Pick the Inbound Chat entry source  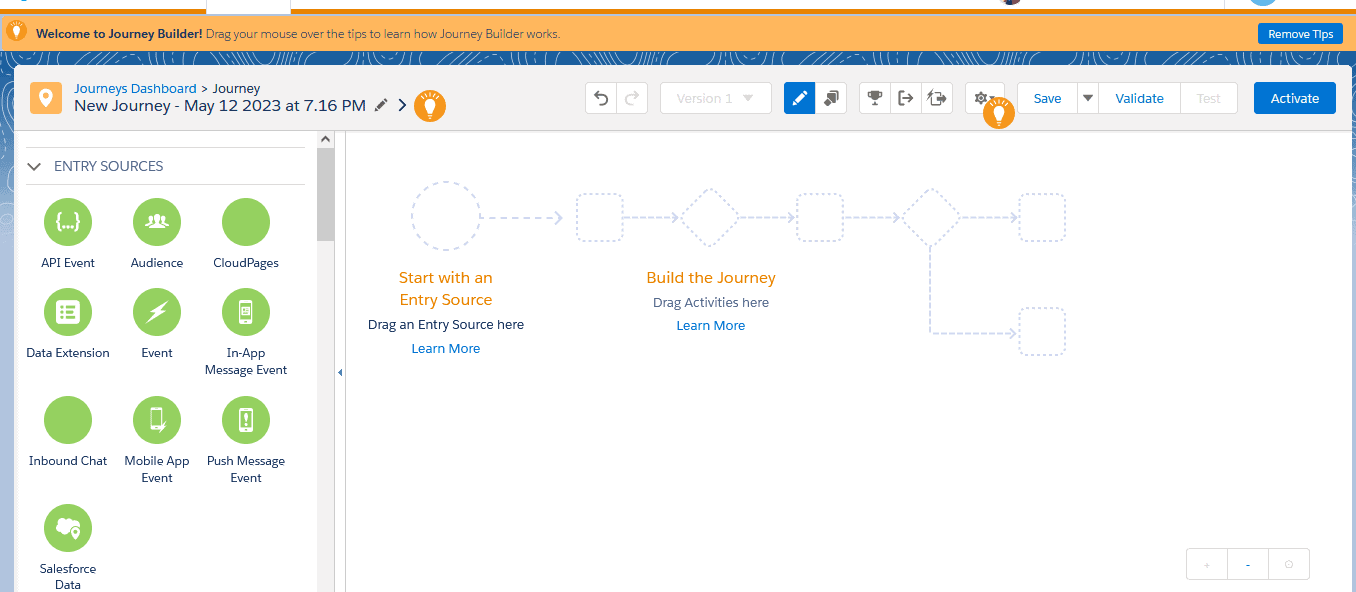[67, 419]
